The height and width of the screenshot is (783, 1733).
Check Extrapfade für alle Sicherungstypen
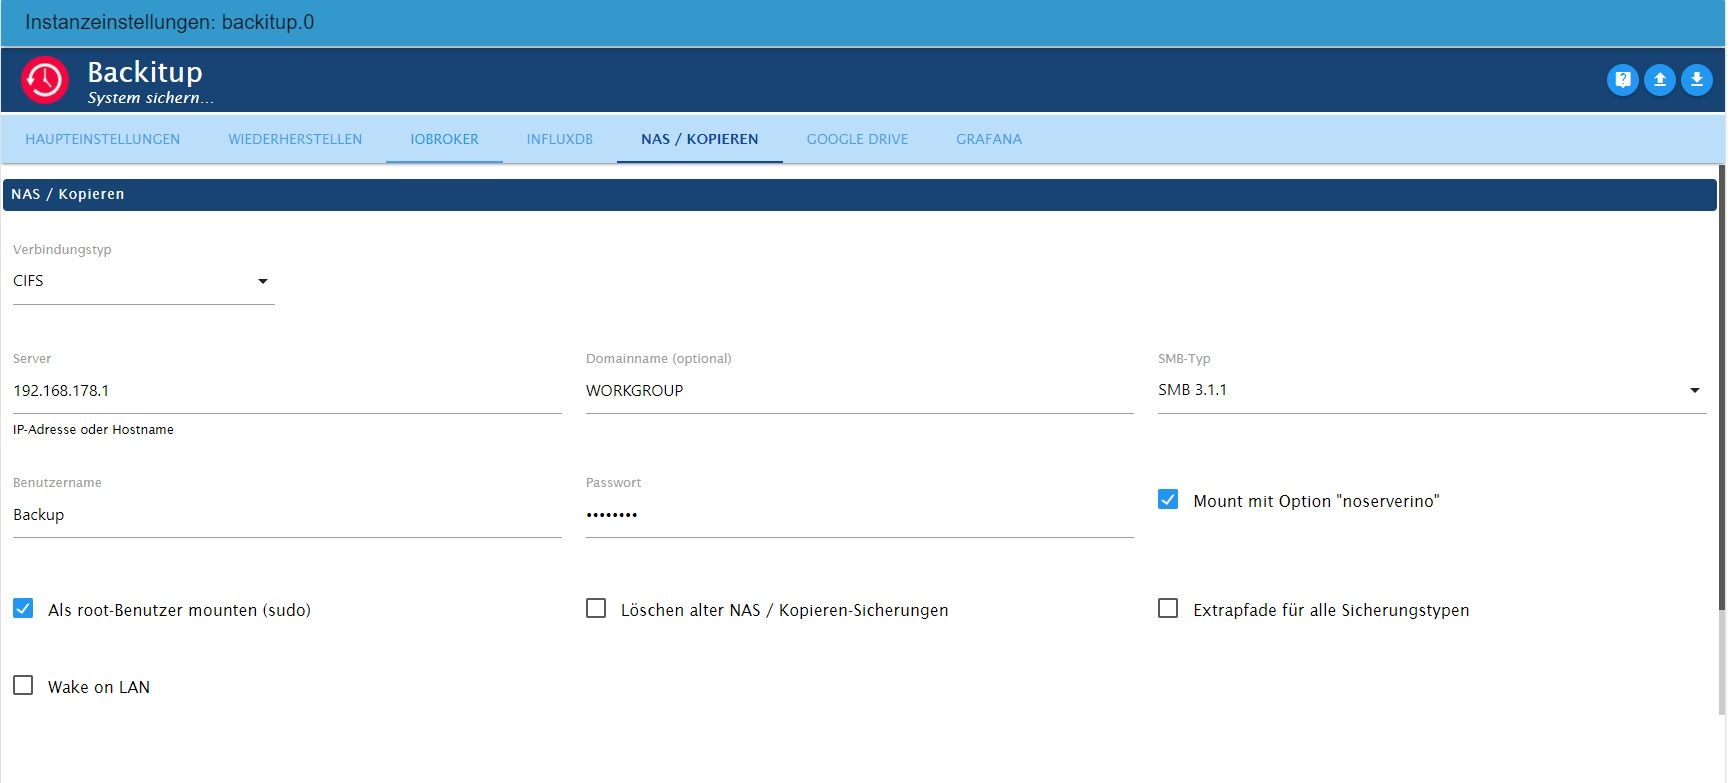point(1168,608)
